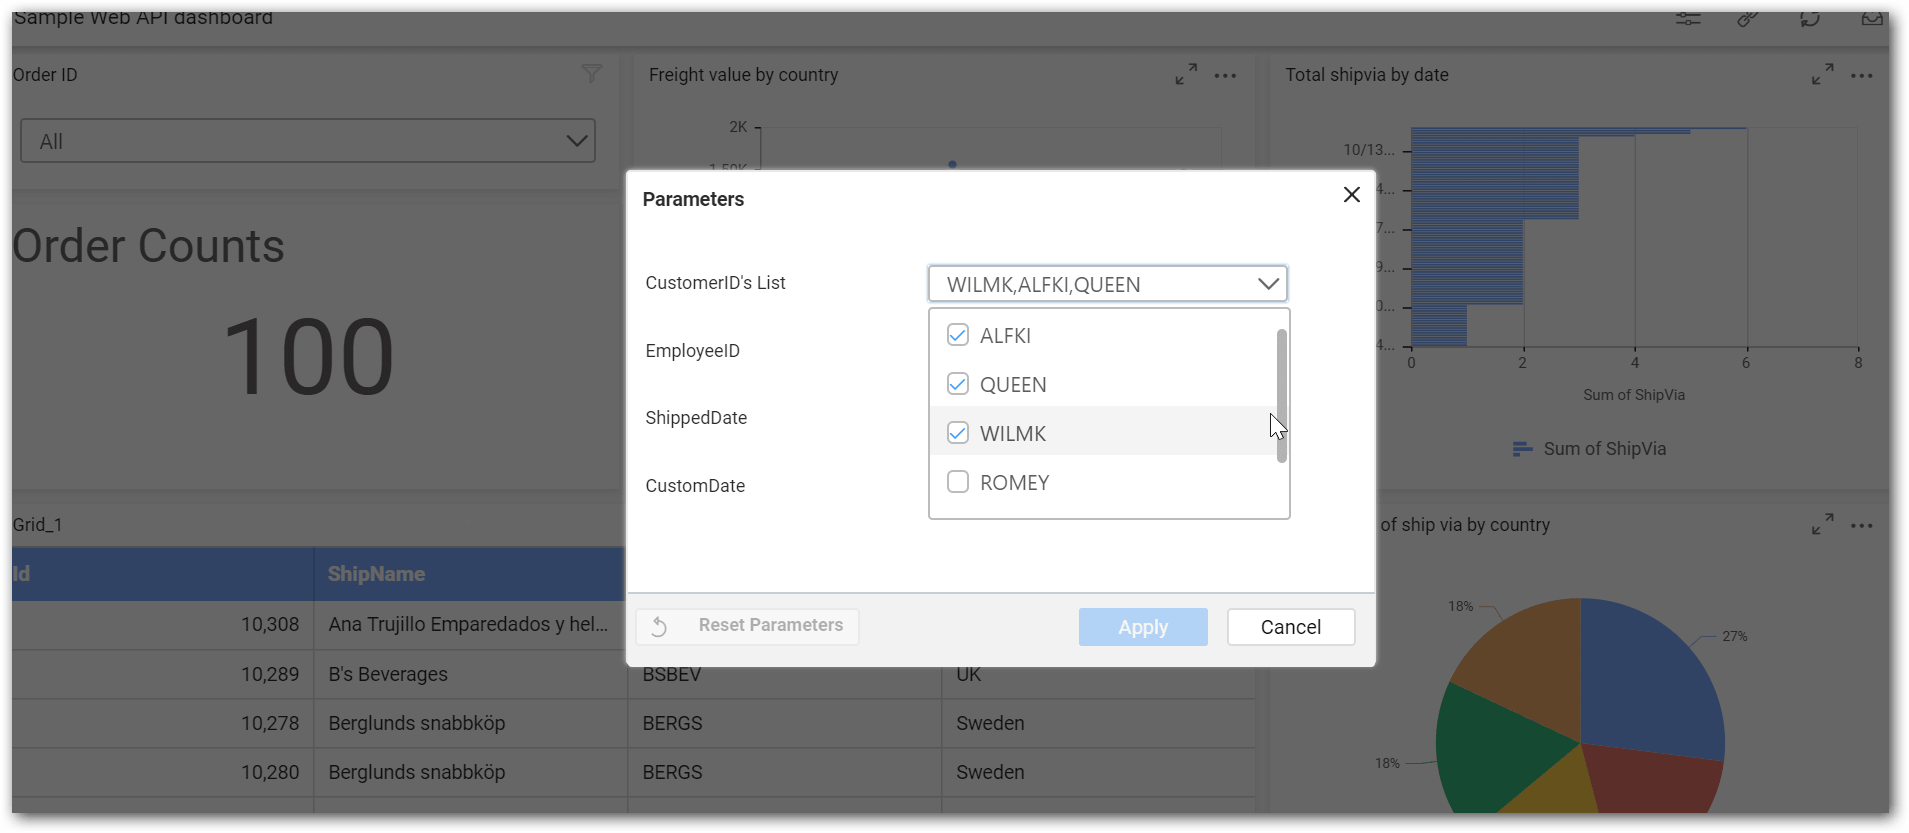Cancel the Parameters dialog
This screenshot has height=833, width=1909.
click(x=1290, y=627)
